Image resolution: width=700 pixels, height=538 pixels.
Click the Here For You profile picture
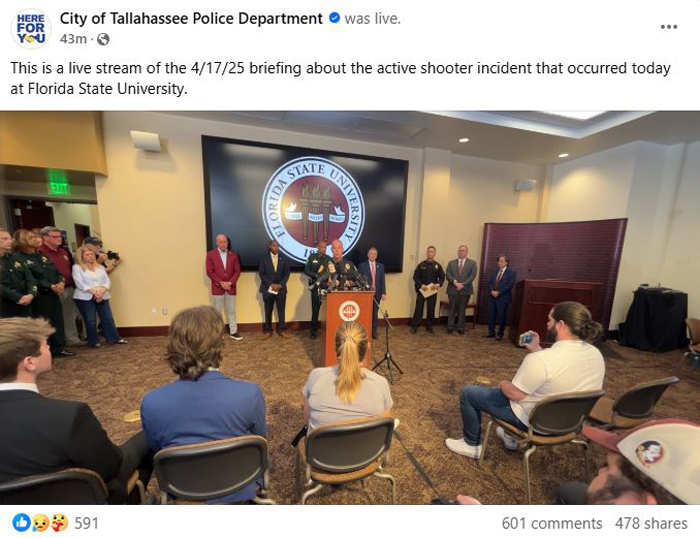(x=30, y=29)
